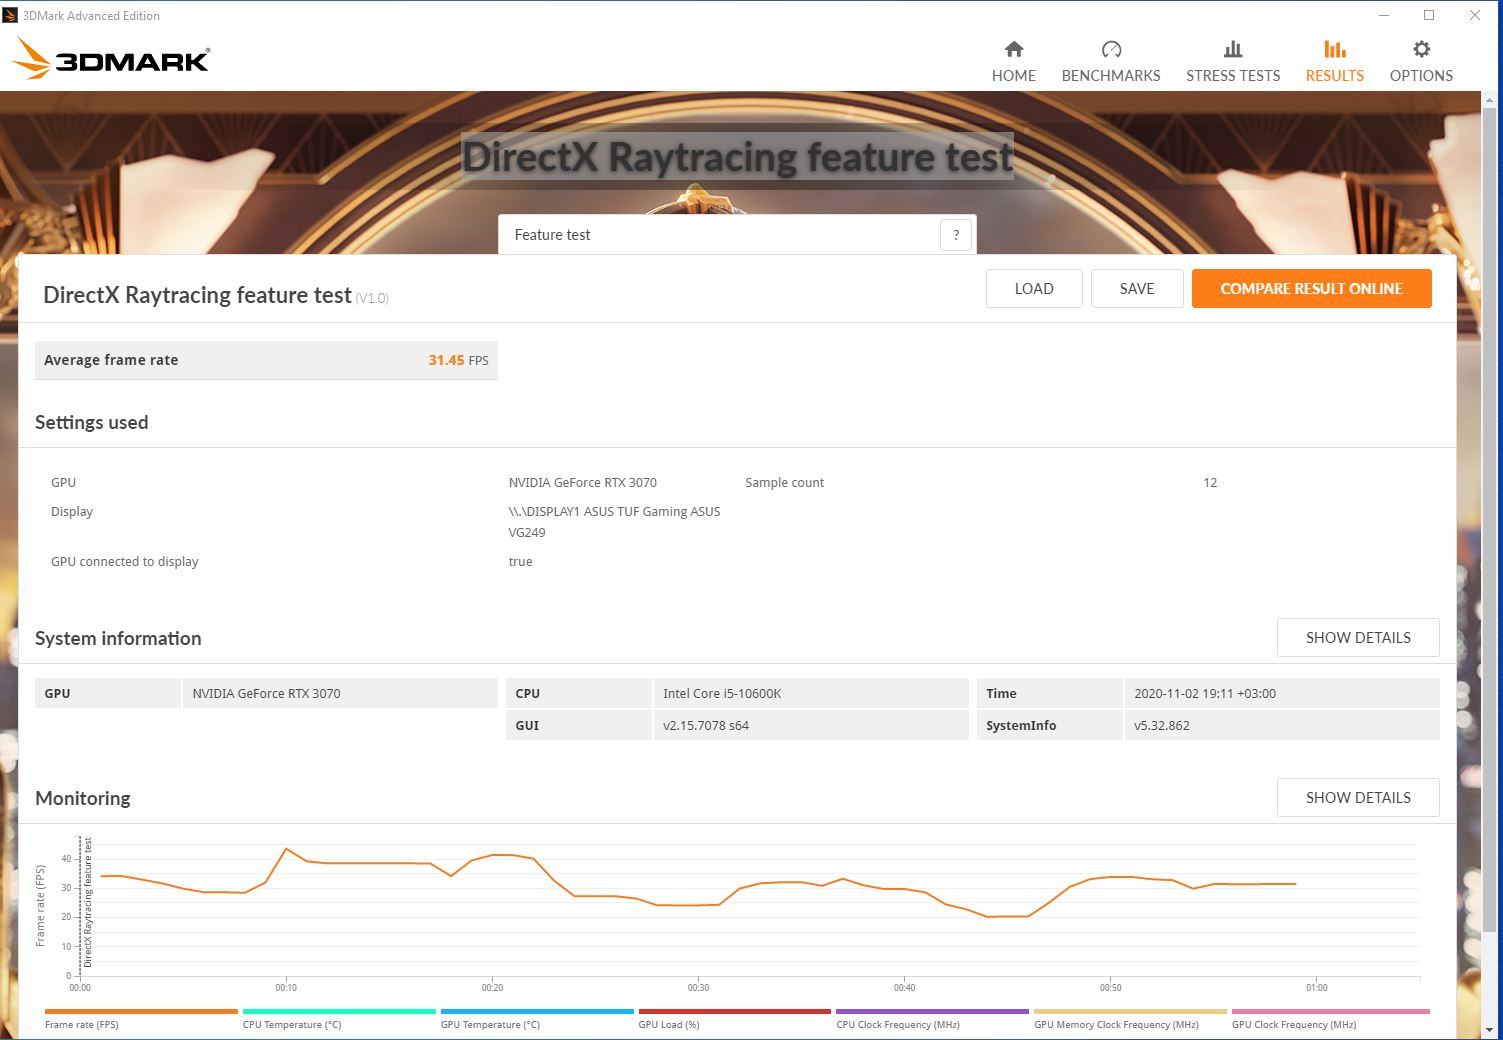
Task: Click the 3DMark logo
Action: [x=111, y=59]
